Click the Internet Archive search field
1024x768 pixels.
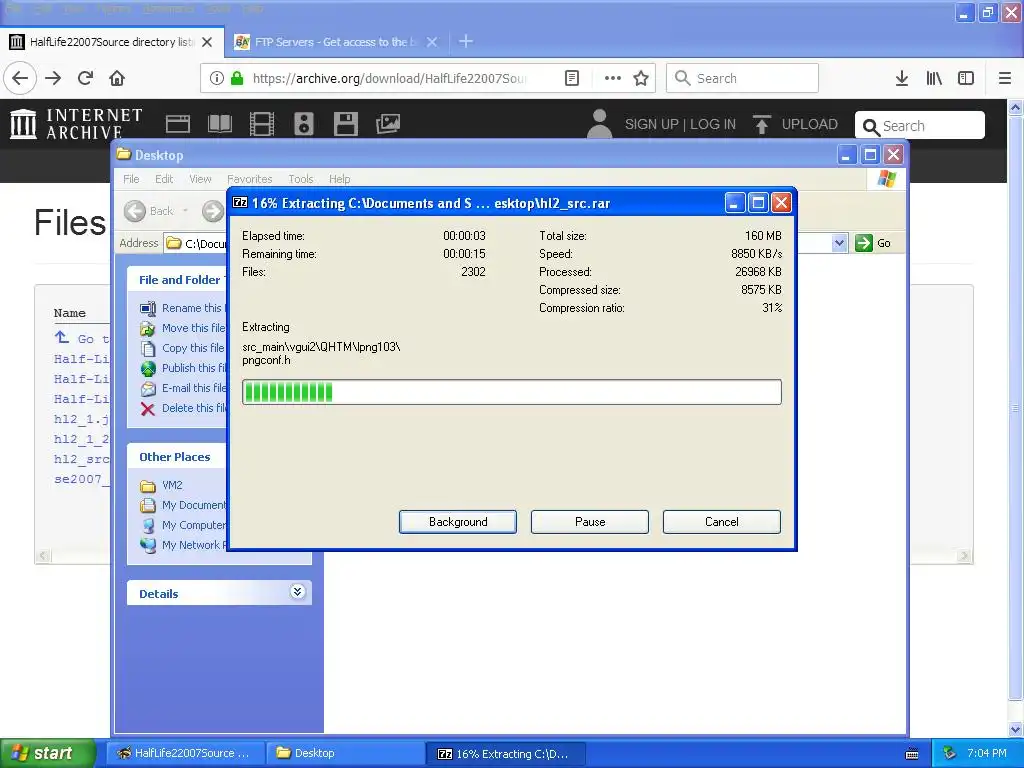pyautogui.click(x=920, y=125)
